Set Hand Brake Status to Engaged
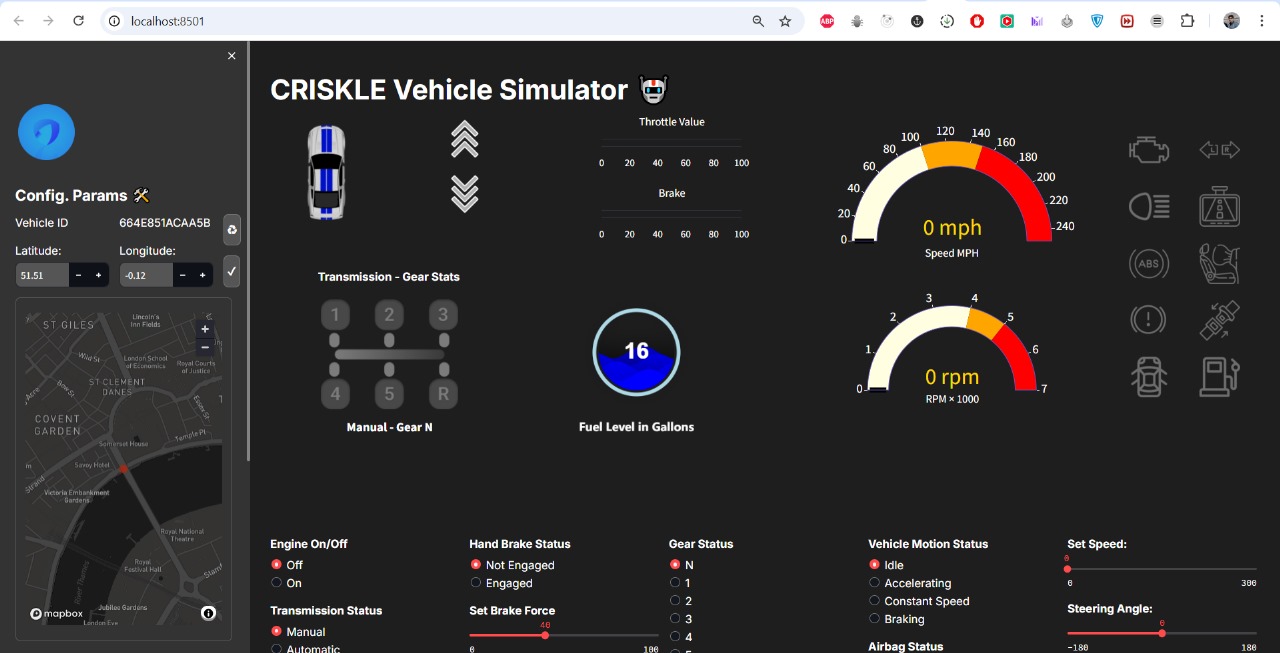This screenshot has width=1280, height=653. [476, 583]
